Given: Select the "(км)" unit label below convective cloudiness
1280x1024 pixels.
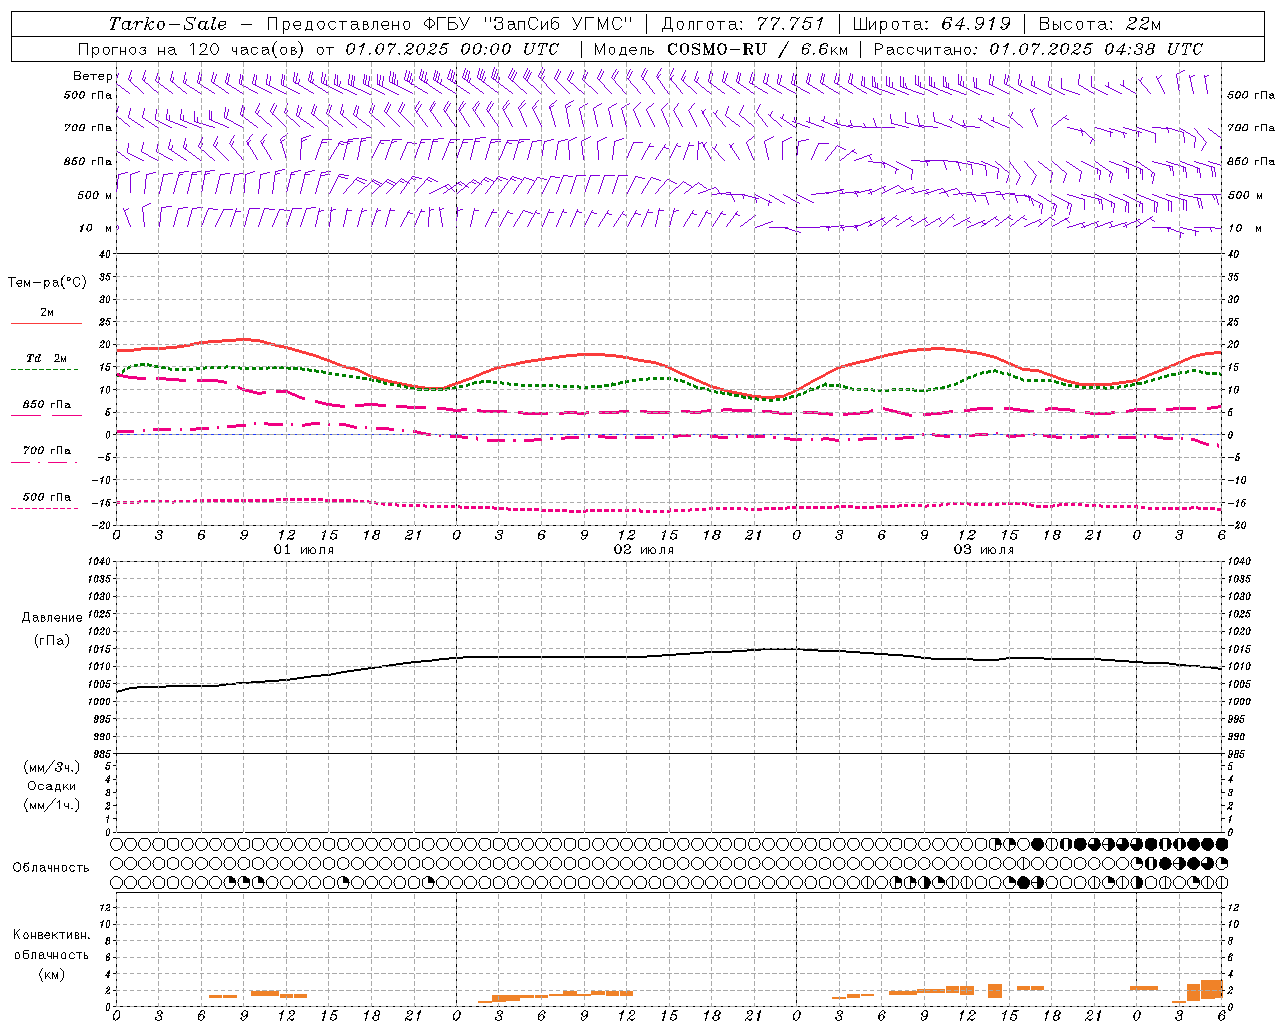Looking at the screenshot, I should [x=51, y=974].
